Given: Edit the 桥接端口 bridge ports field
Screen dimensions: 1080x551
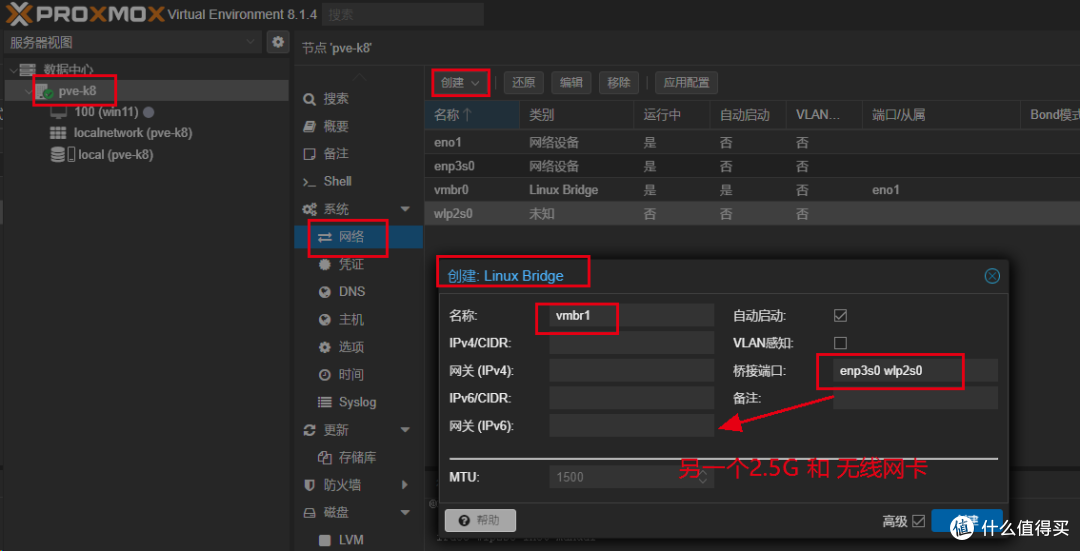Looking at the screenshot, I should 915,371.
